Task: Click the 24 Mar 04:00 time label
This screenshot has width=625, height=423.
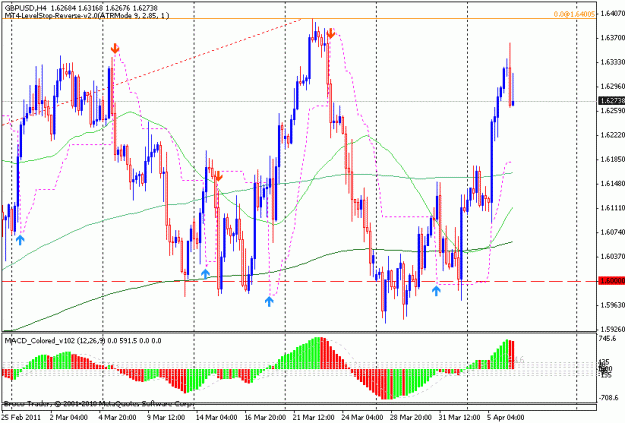Action: click(x=362, y=417)
